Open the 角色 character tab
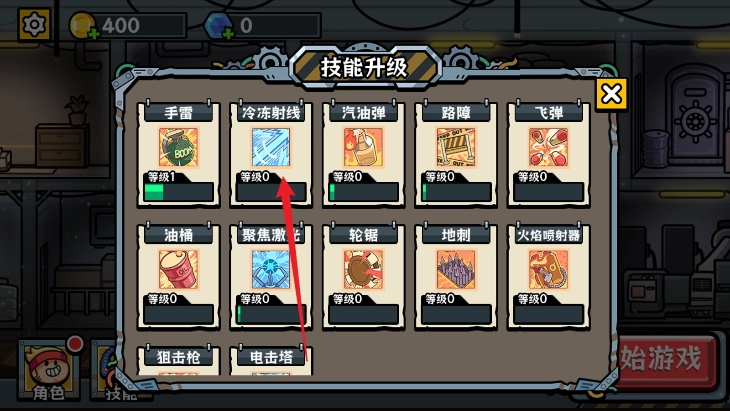 [x=48, y=370]
